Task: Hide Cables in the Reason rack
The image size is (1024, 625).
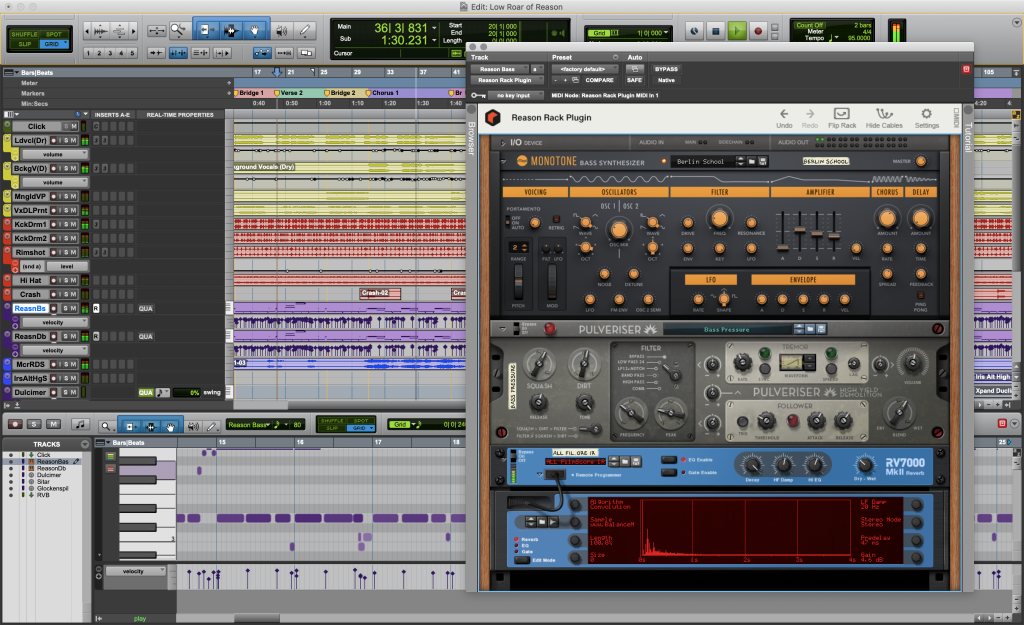Action: click(x=884, y=118)
